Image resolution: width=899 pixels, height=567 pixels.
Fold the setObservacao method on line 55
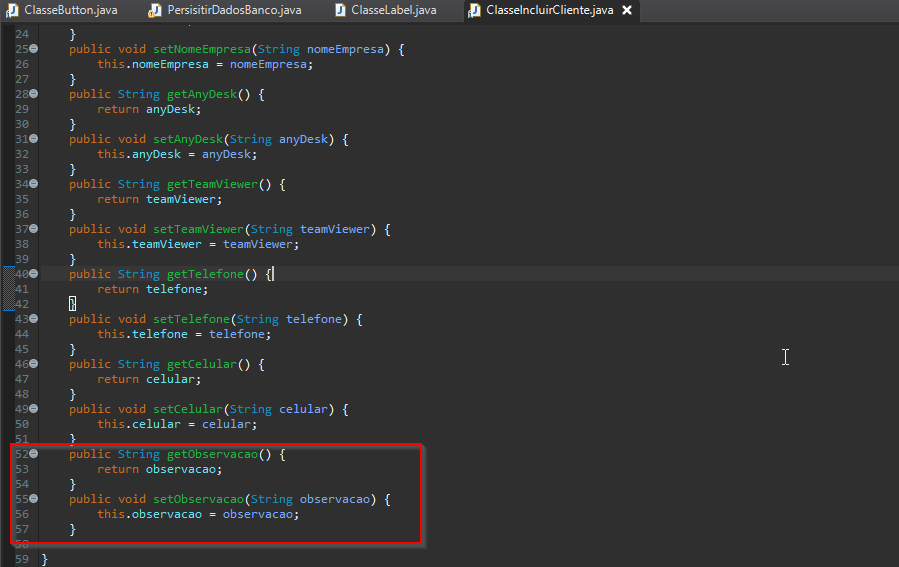34,499
